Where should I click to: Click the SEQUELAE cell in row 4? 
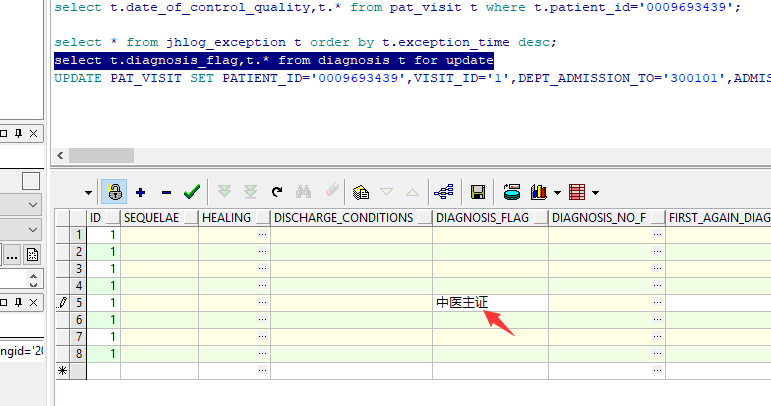click(x=159, y=286)
